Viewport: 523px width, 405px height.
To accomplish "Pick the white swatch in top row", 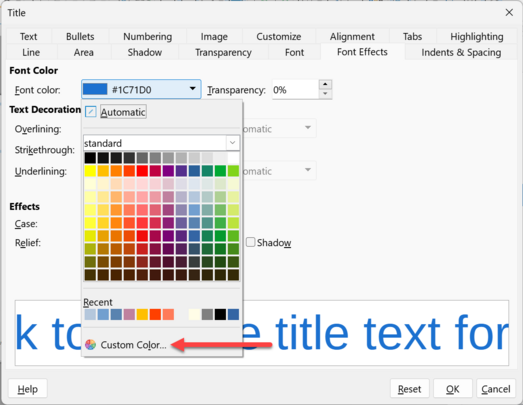I will tap(233, 157).
